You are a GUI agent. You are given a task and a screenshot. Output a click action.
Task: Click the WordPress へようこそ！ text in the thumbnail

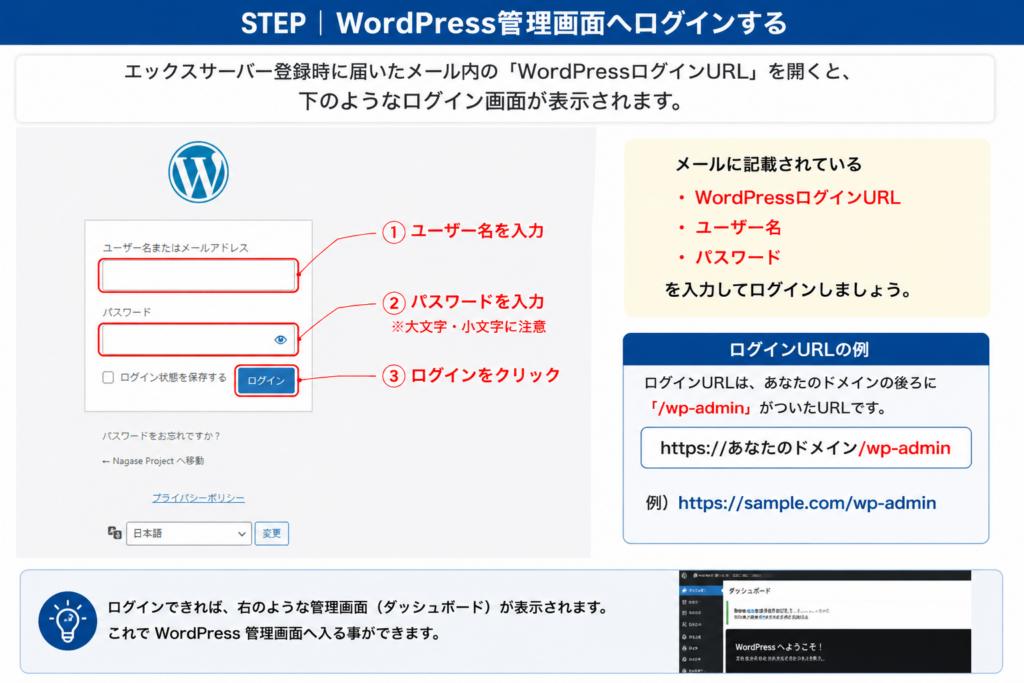[x=778, y=647]
